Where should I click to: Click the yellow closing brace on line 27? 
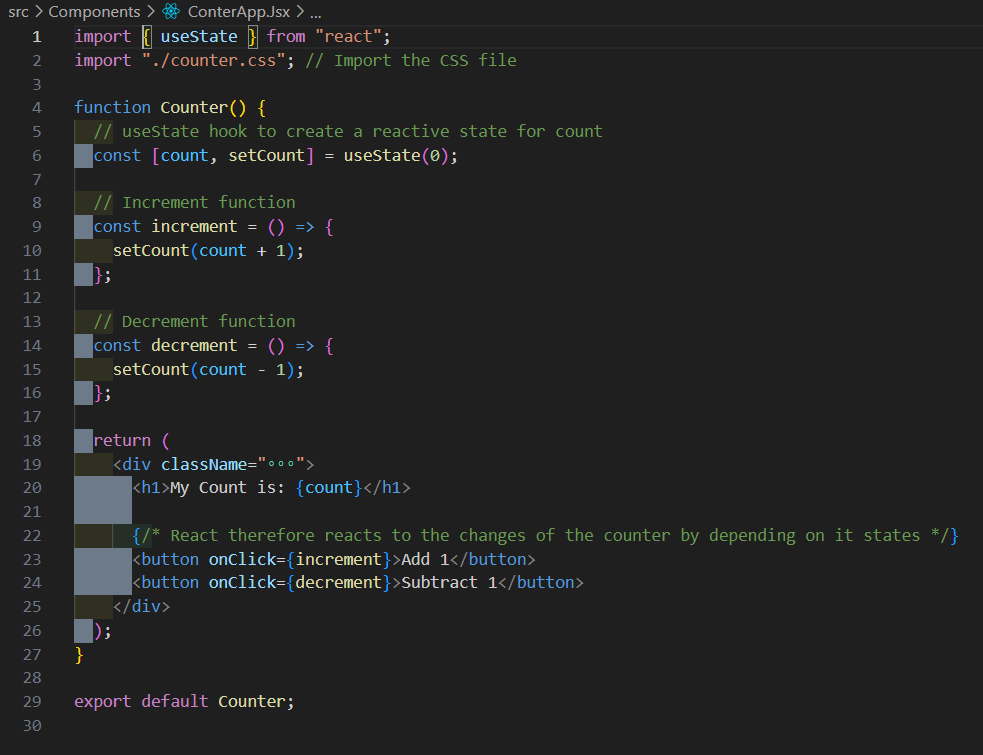coord(79,655)
